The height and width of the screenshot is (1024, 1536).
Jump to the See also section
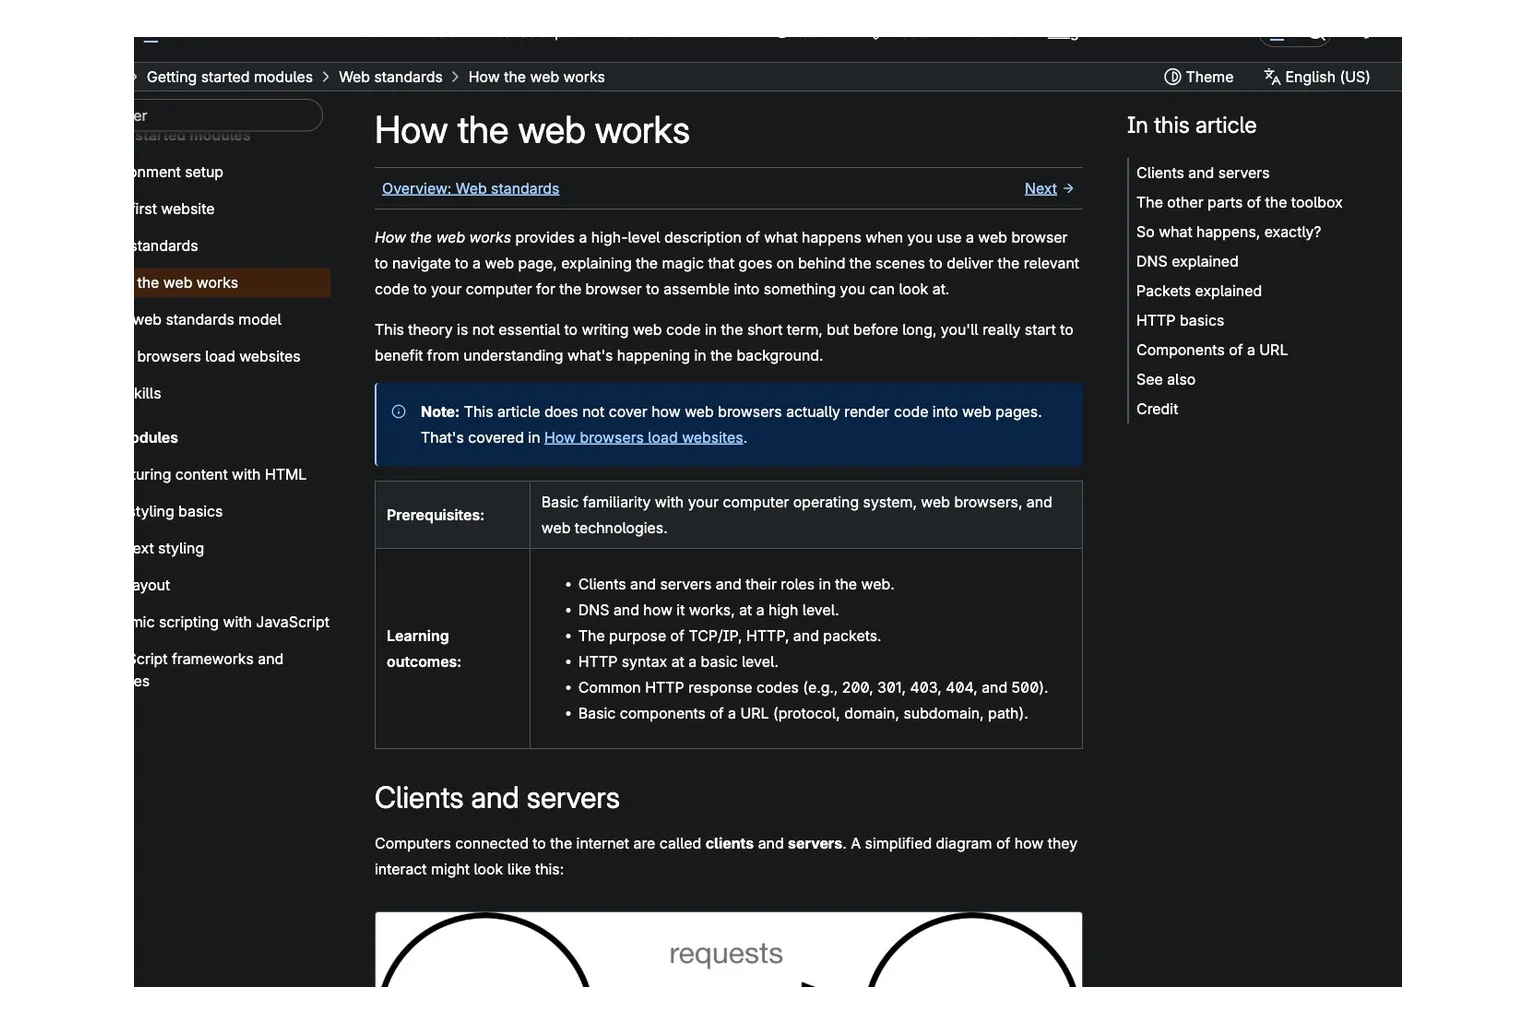click(1165, 379)
